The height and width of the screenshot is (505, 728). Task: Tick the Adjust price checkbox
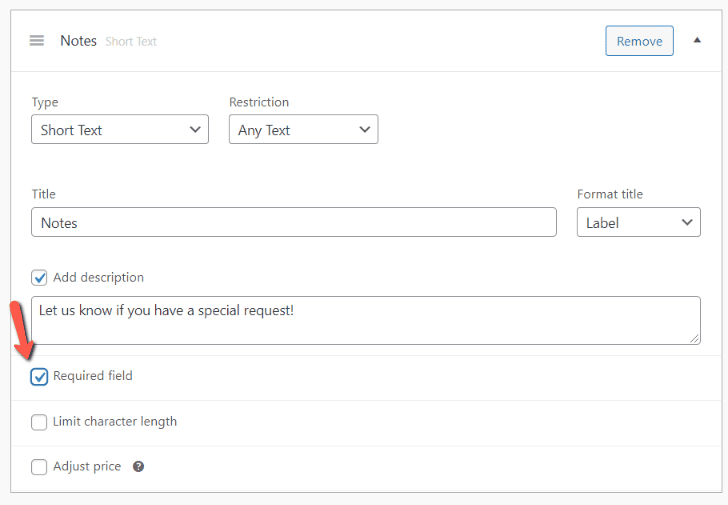click(39, 467)
